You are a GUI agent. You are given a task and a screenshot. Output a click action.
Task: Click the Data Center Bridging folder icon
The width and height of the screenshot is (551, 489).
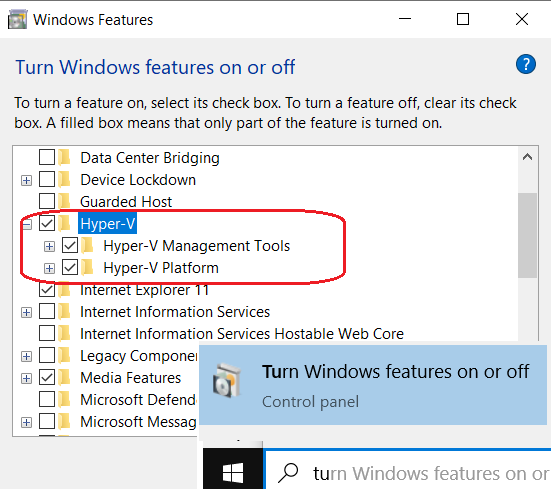(x=65, y=157)
